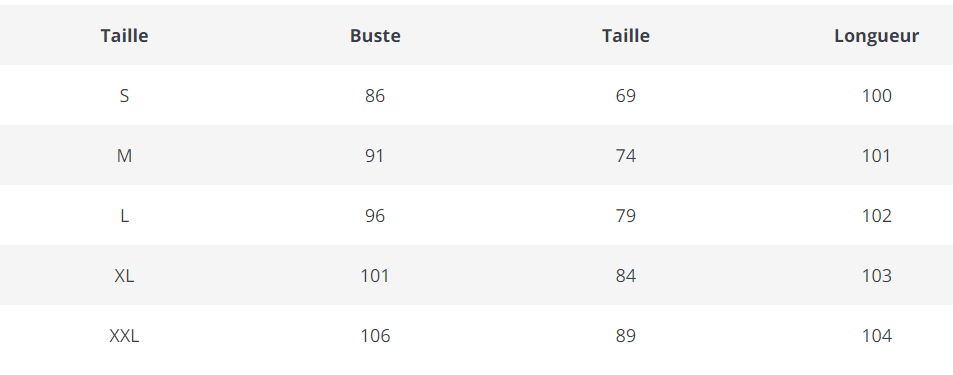Click the size L cell
Screen dimensions: 953x375
[x=125, y=216]
